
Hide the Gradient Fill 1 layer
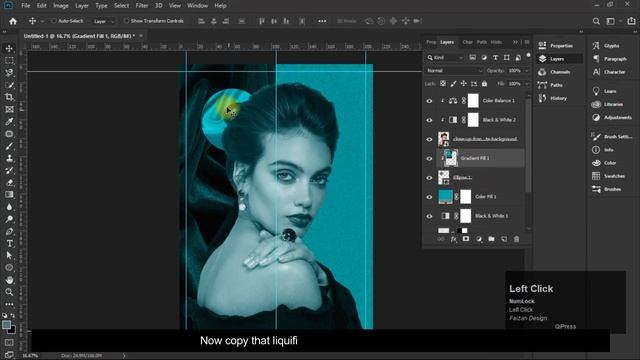(x=429, y=158)
